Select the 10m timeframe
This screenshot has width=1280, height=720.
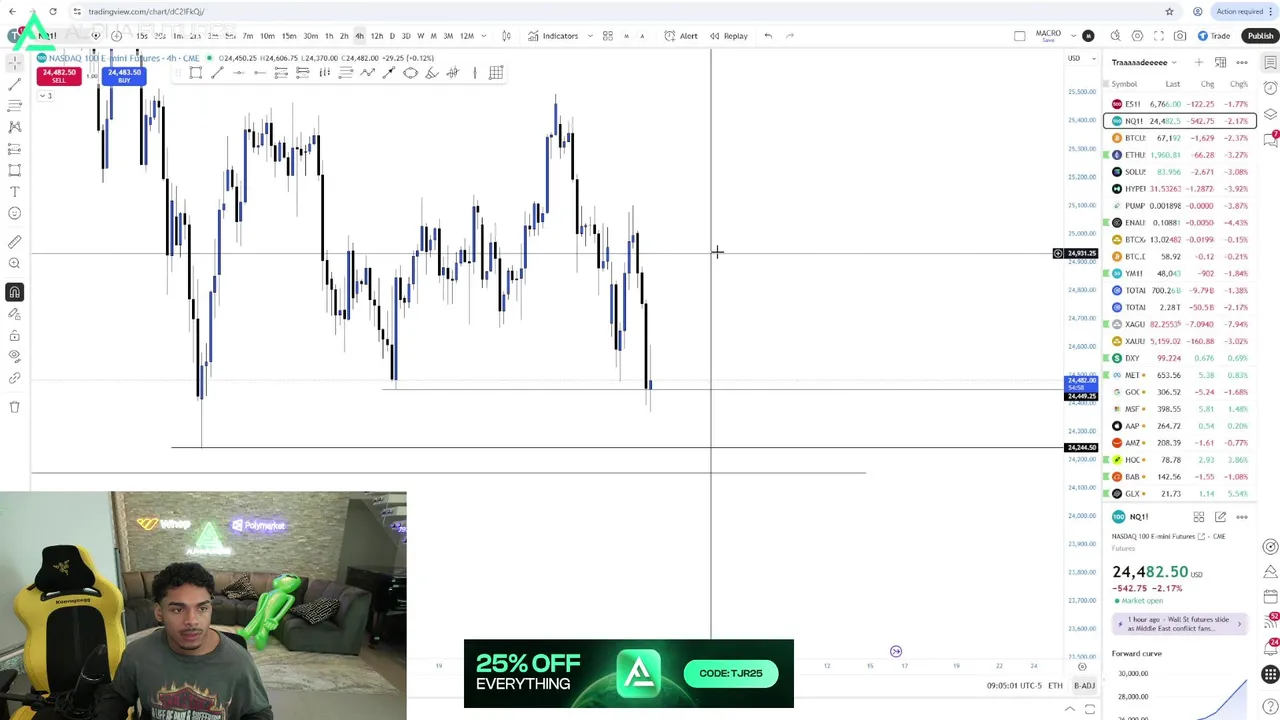pyautogui.click(x=267, y=36)
